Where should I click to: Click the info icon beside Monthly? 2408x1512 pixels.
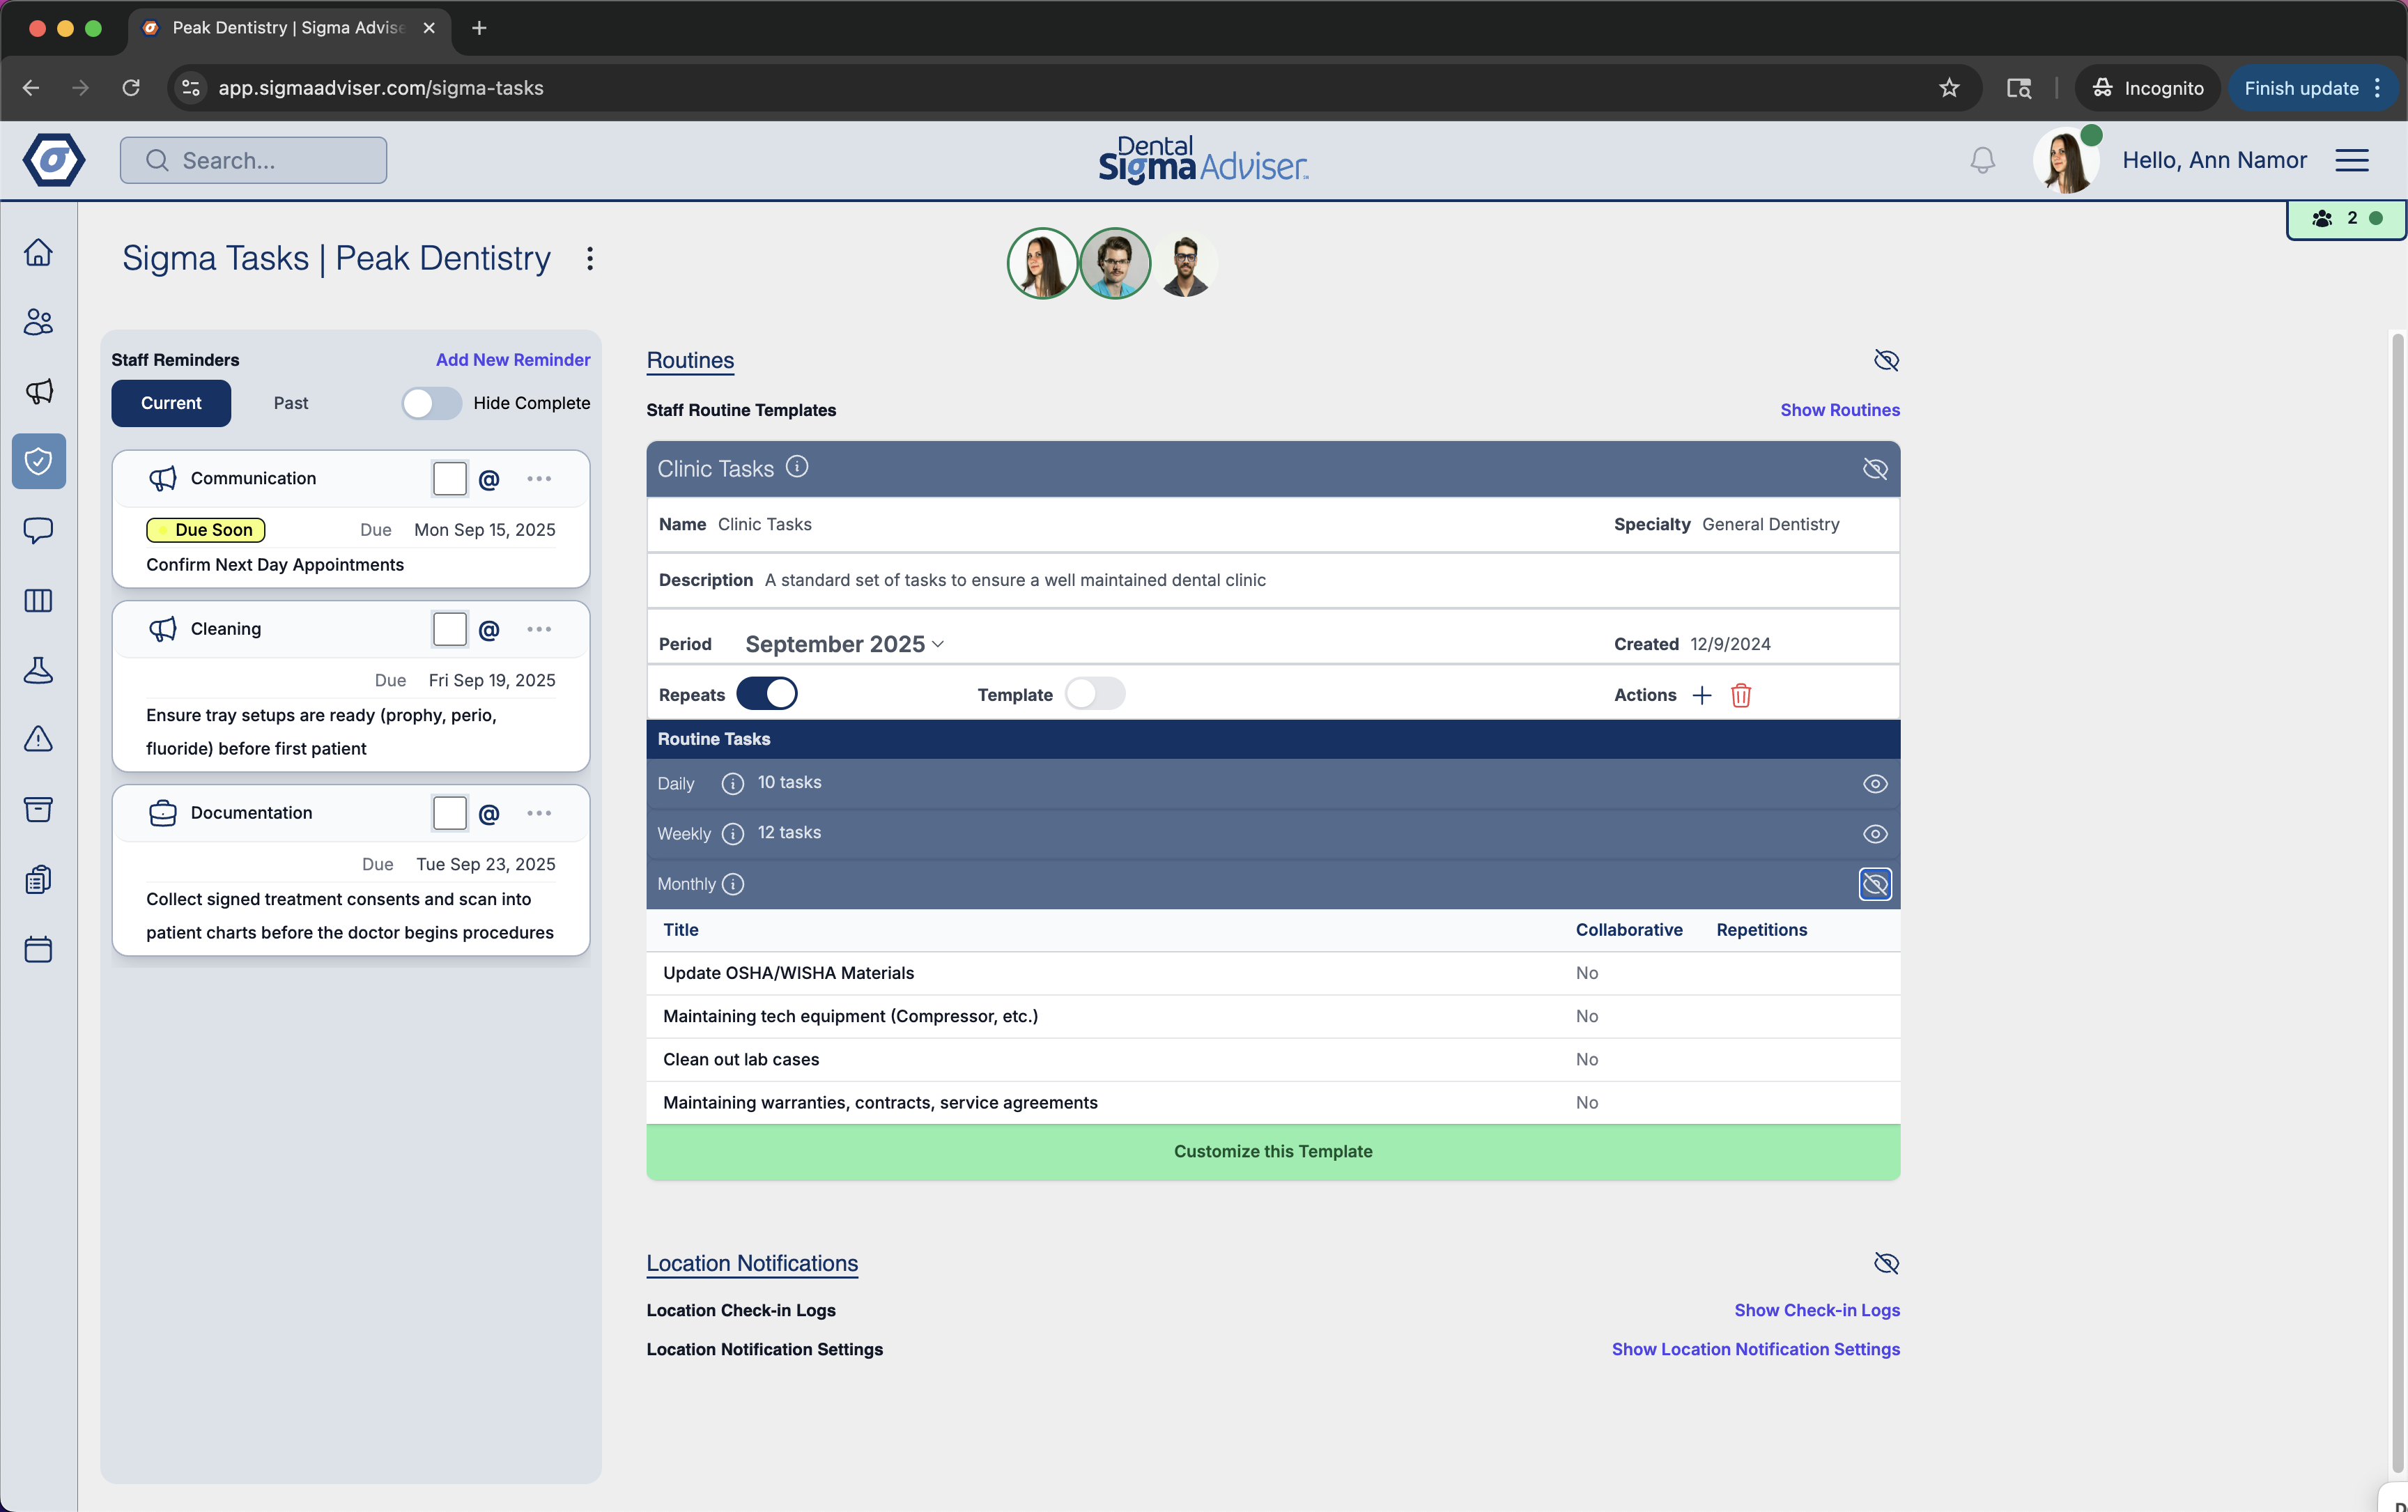click(733, 884)
